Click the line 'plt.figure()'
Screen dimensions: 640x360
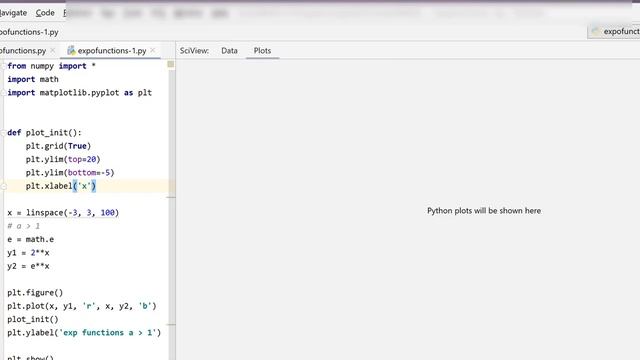(35, 293)
